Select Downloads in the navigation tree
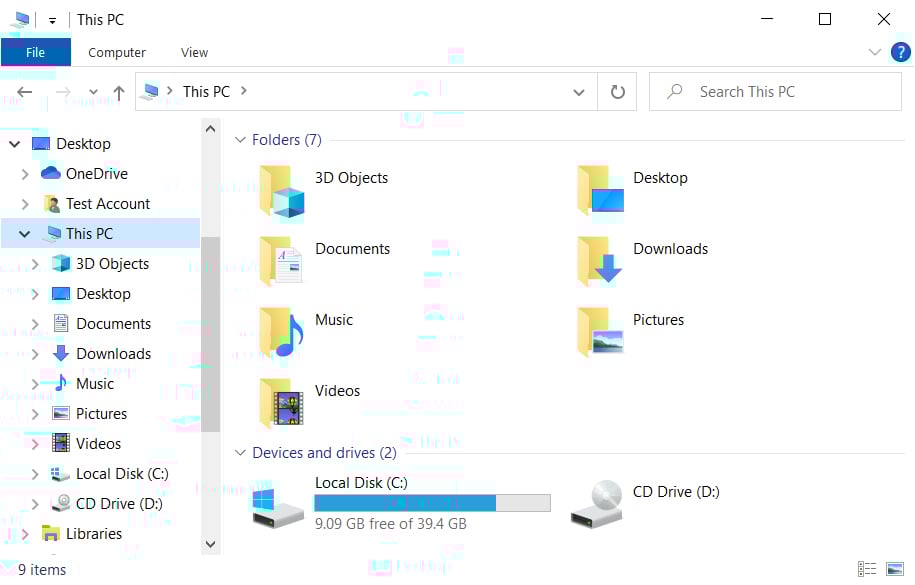The height and width of the screenshot is (585, 915). (x=113, y=354)
